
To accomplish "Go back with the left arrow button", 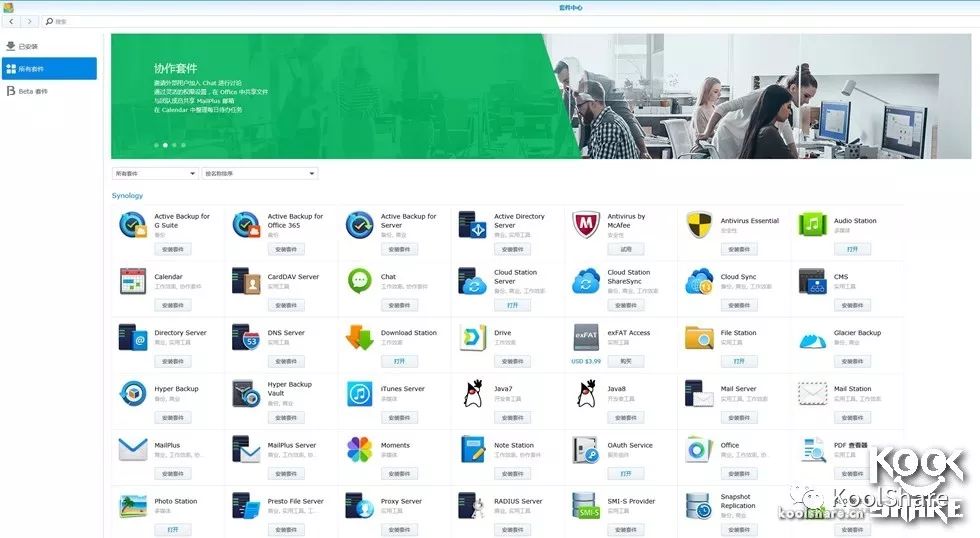I will [x=11, y=21].
